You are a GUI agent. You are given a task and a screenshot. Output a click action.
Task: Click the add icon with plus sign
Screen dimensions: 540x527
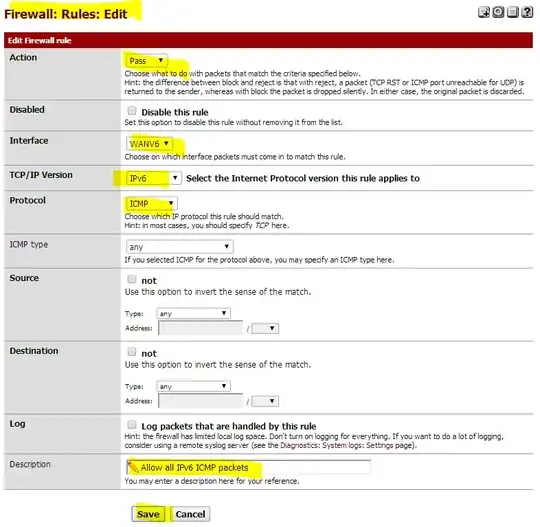(x=484, y=12)
